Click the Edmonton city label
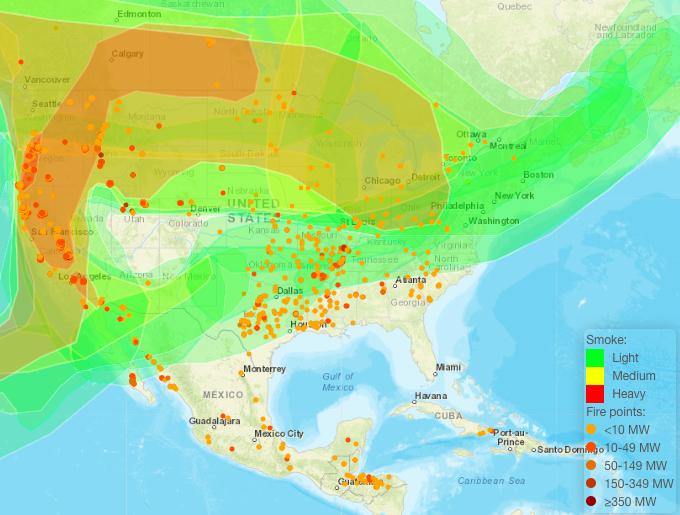Viewport: 680px width, 515px height. [x=139, y=15]
